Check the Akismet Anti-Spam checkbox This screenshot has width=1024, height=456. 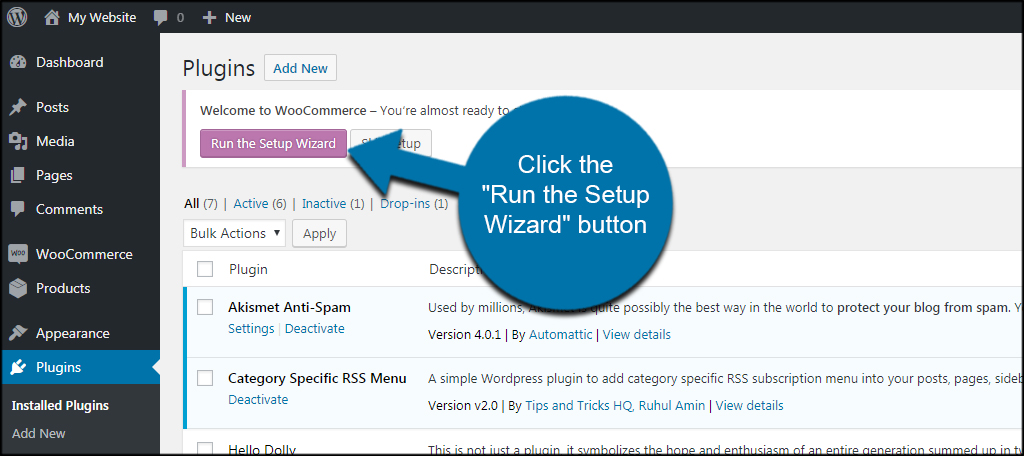click(205, 307)
